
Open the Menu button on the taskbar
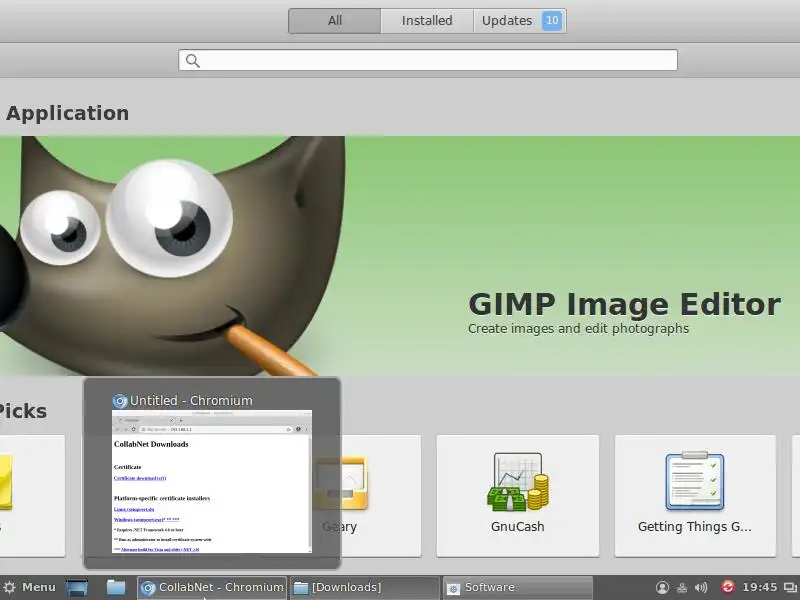29,587
